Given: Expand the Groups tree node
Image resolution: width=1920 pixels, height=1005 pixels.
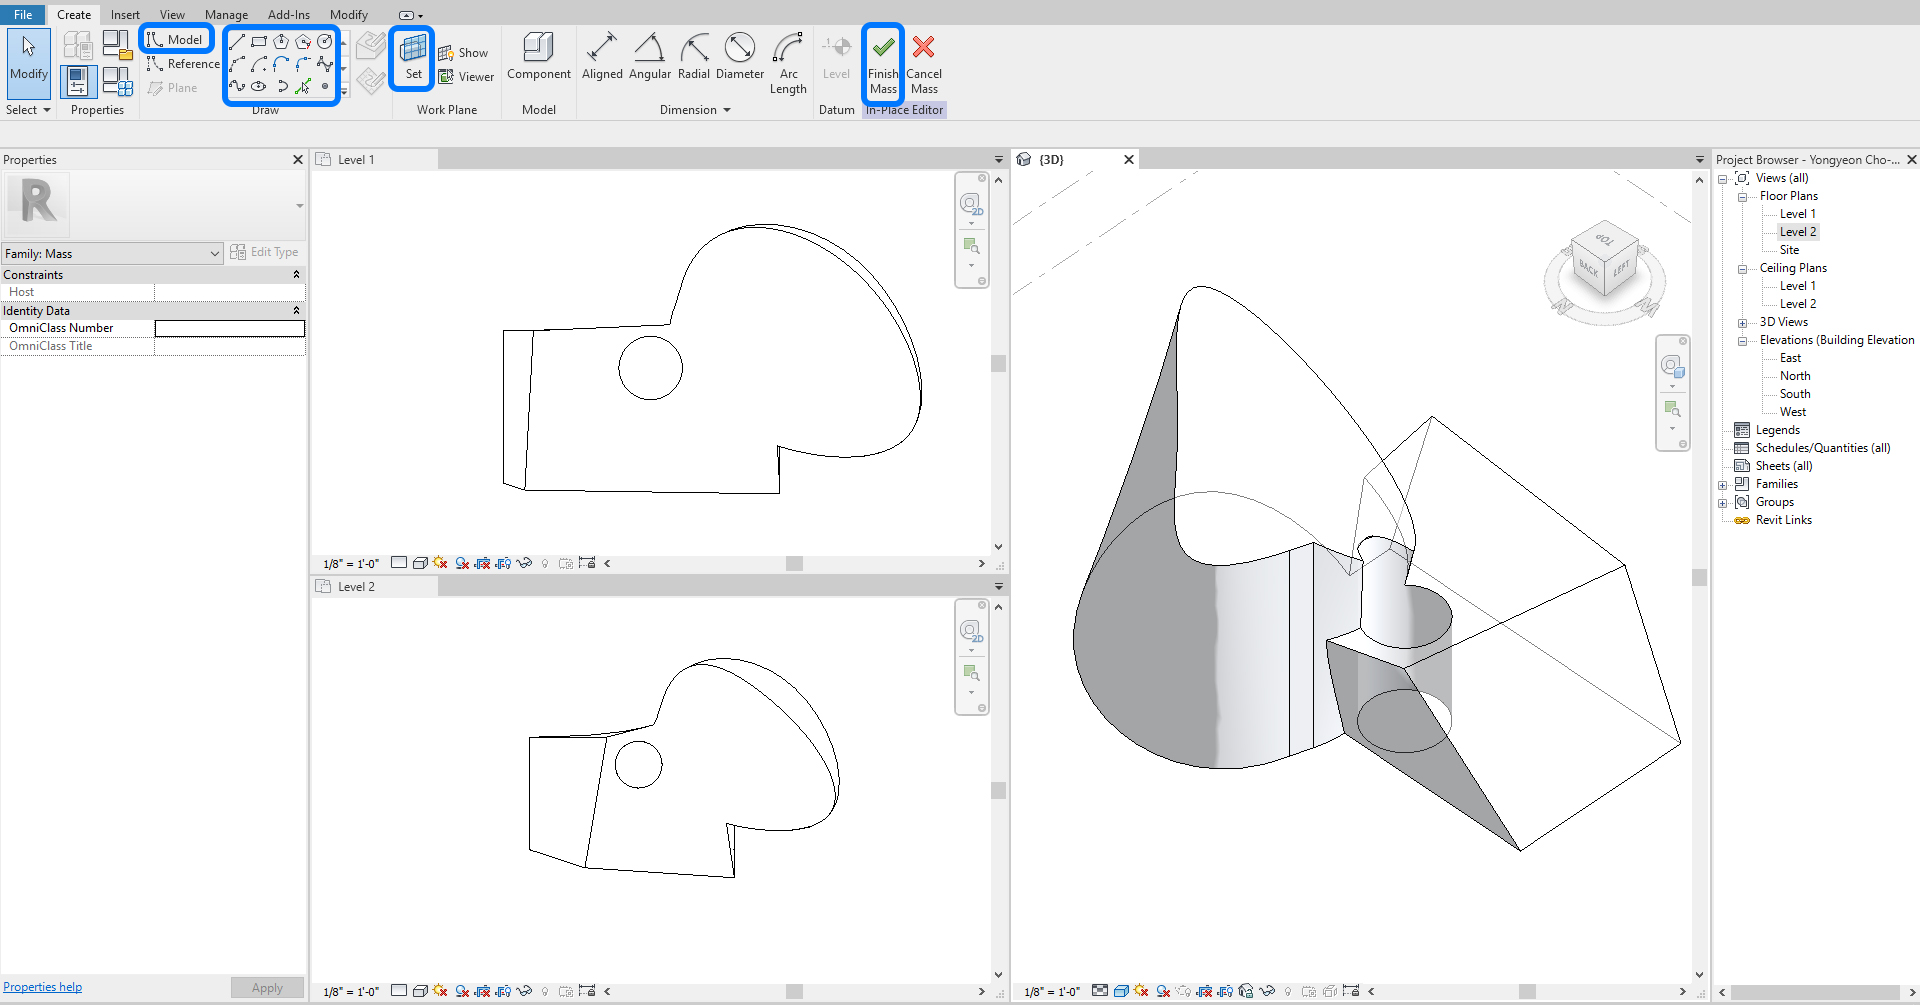Looking at the screenshot, I should tap(1722, 503).
